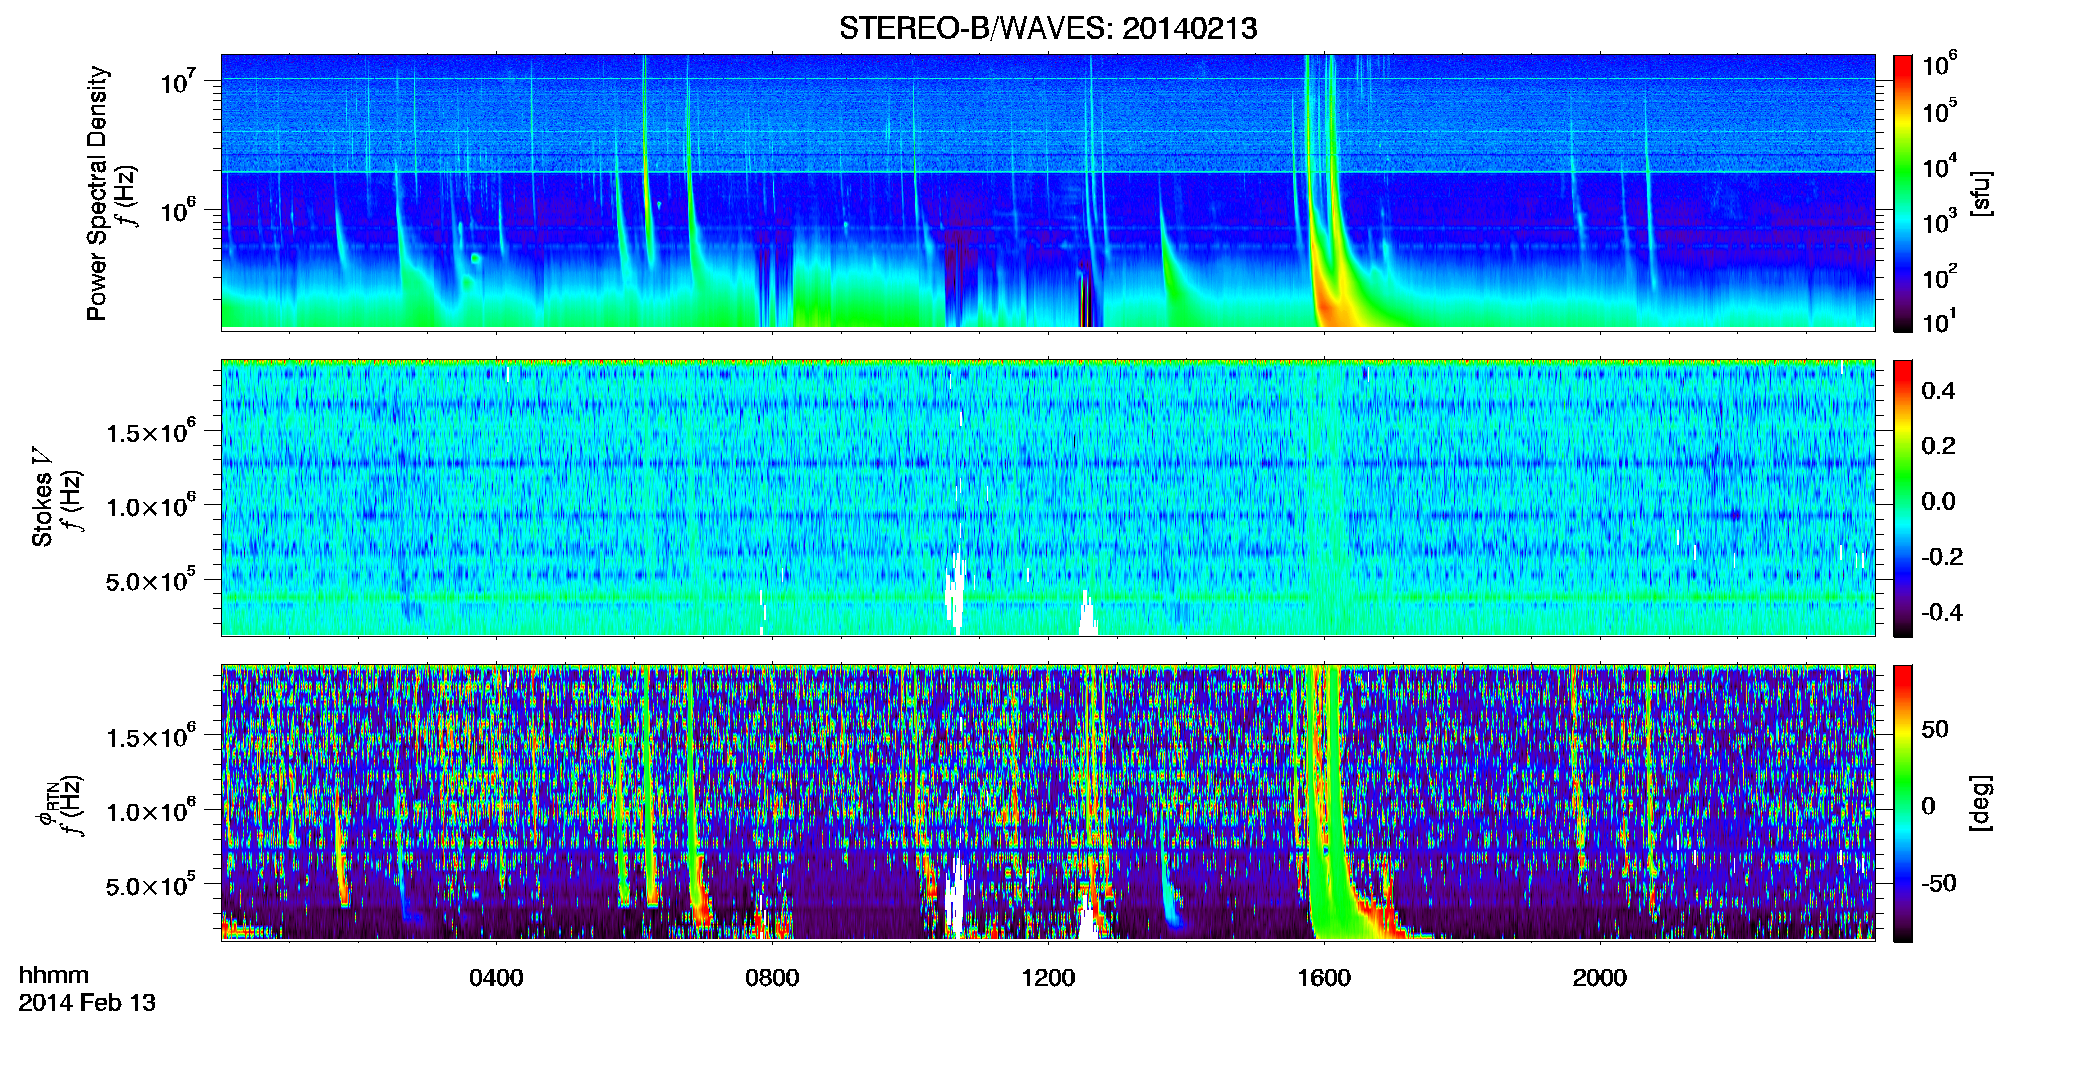This screenshot has height=1080, width=2096.
Task: Click the 2000 time tick label
Action: click(1600, 978)
